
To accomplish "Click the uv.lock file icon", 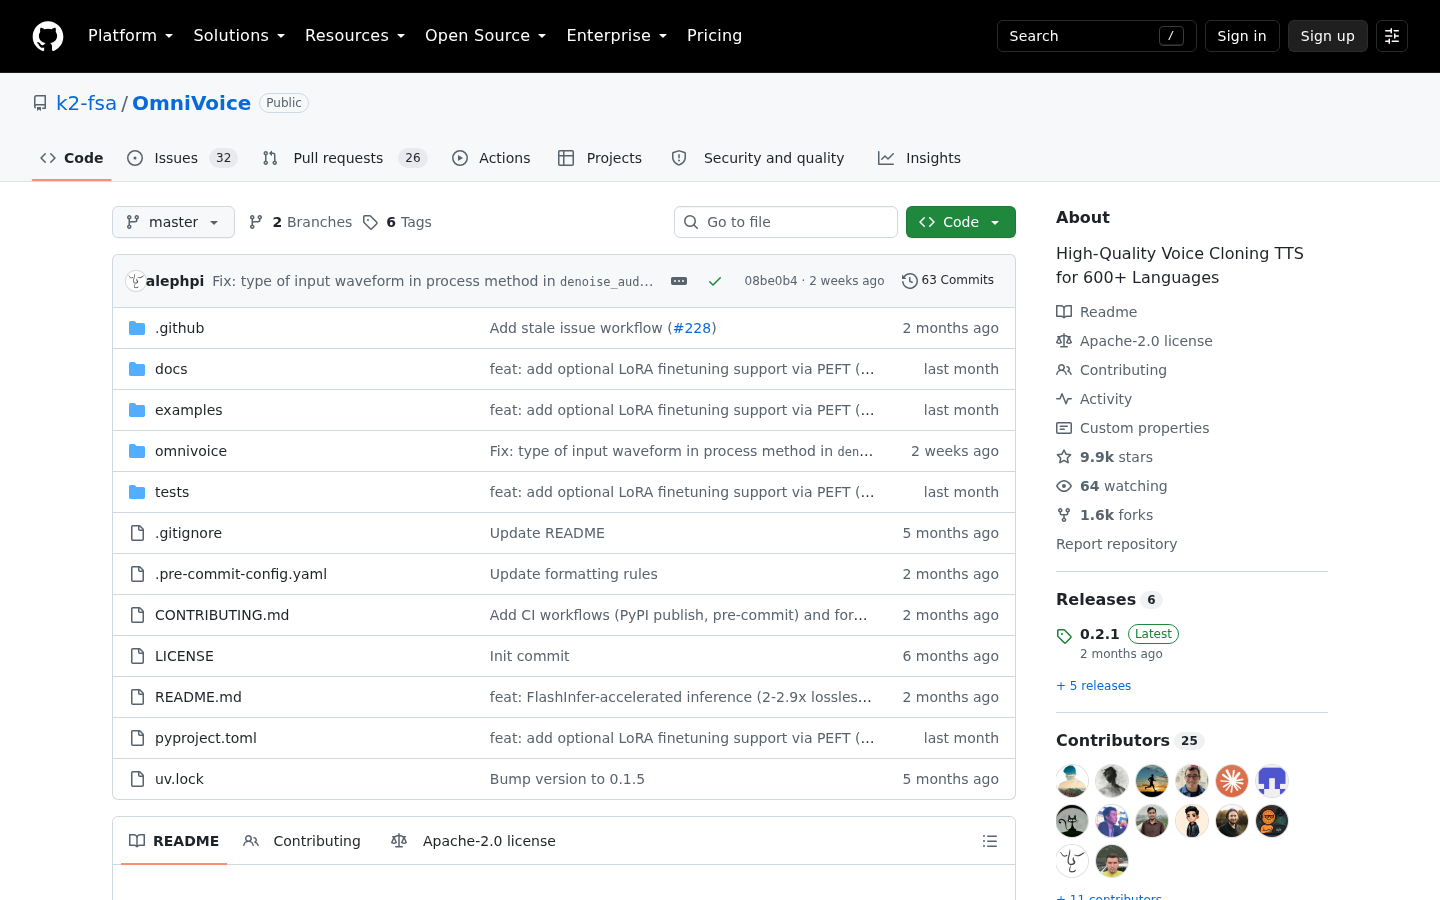I will point(137,779).
